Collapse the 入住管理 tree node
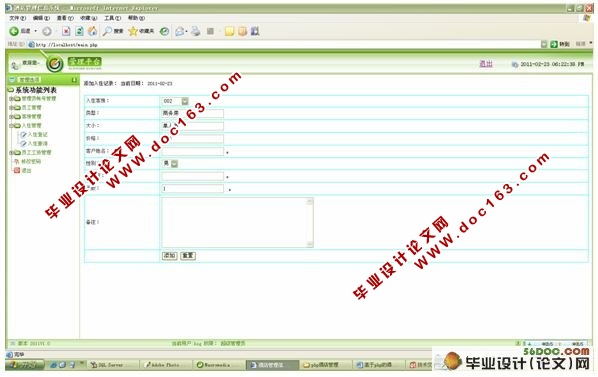 (x=11, y=126)
